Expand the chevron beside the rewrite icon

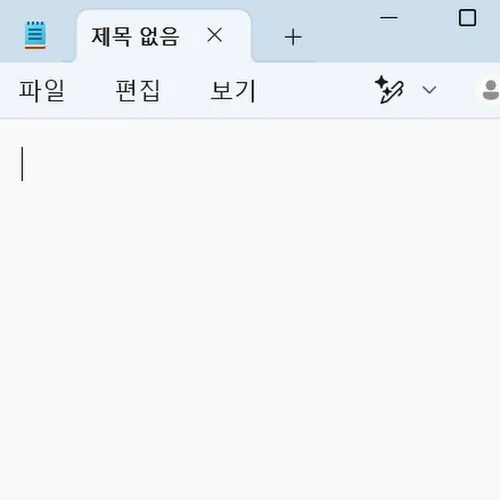pyautogui.click(x=429, y=90)
